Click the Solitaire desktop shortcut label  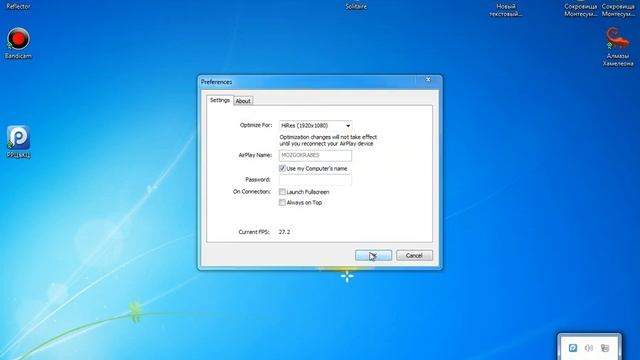pos(356,7)
